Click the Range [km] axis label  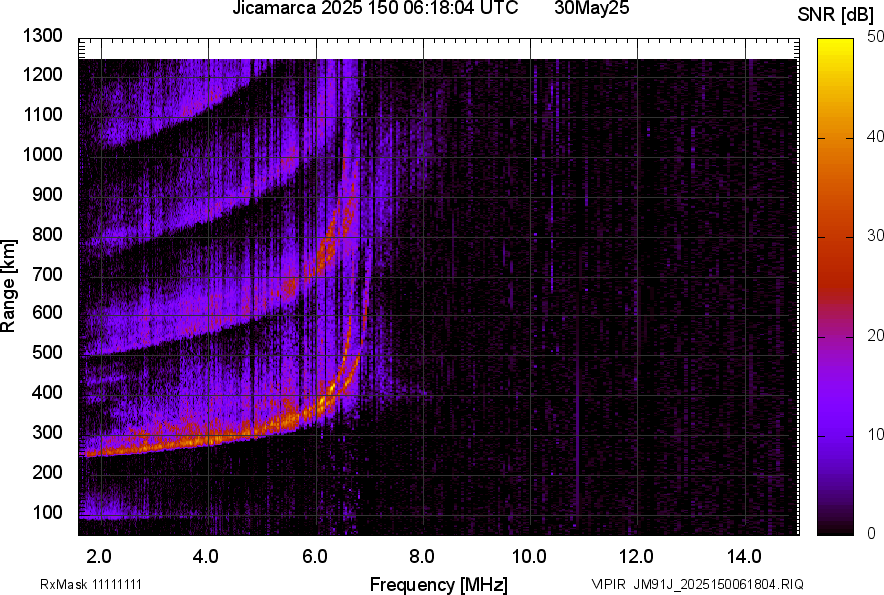[8, 286]
